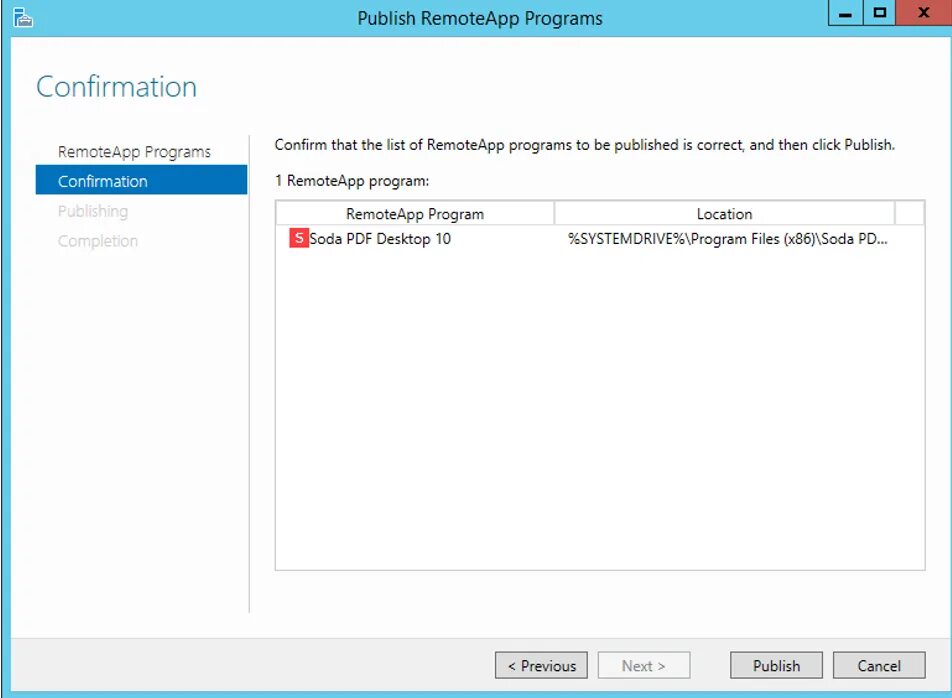Minimize the Publish RemoteApp Programs window
The image size is (952, 698).
pos(845,12)
